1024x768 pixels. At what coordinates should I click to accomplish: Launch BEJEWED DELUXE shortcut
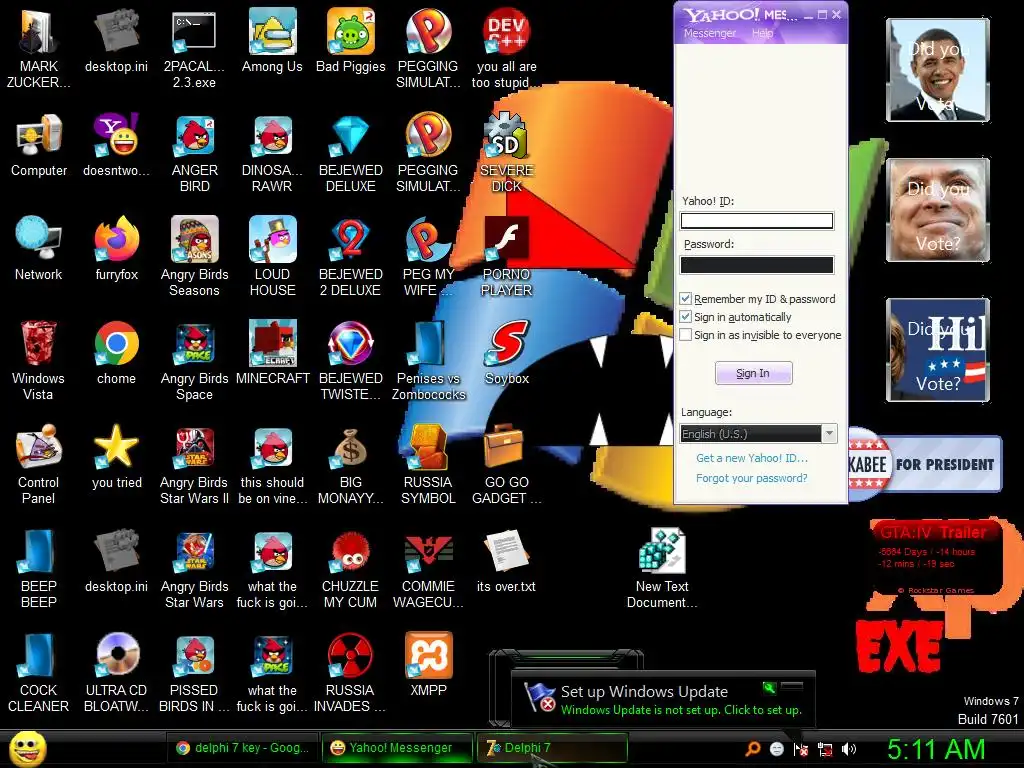pyautogui.click(x=351, y=152)
